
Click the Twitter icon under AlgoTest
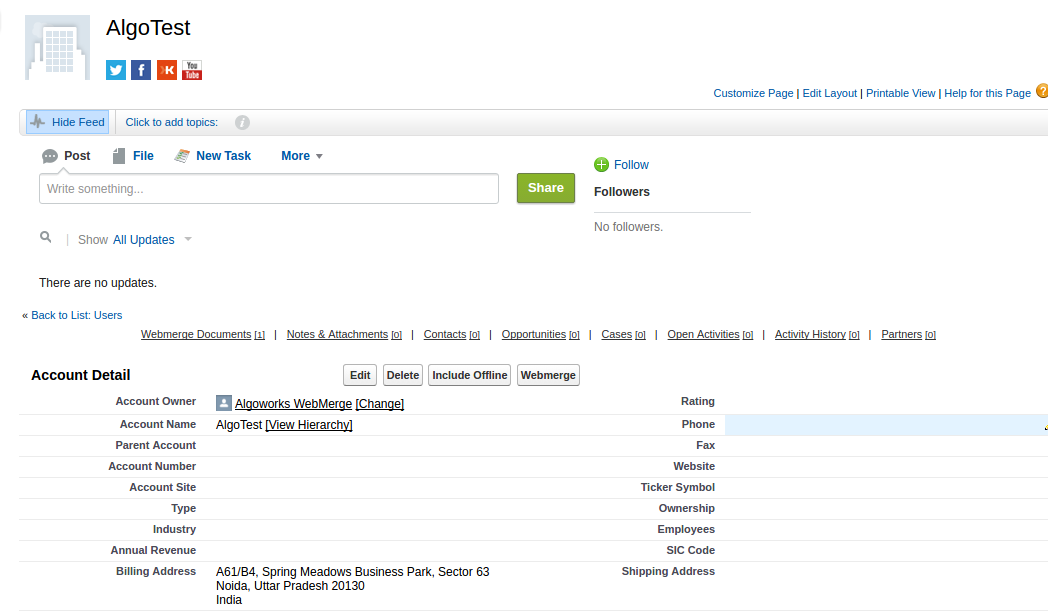[x=116, y=70]
